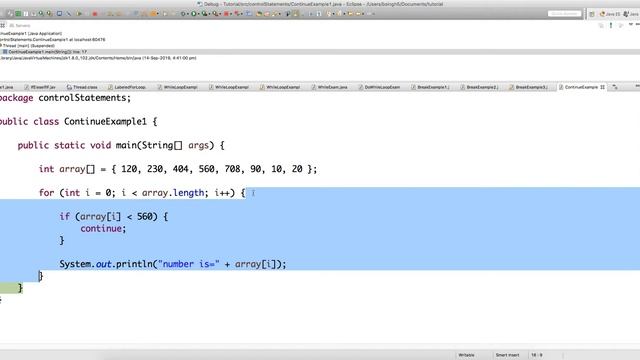The height and width of the screenshot is (360, 640).
Task: Open the BreakExample3 editor tab
Action: (x=528, y=87)
